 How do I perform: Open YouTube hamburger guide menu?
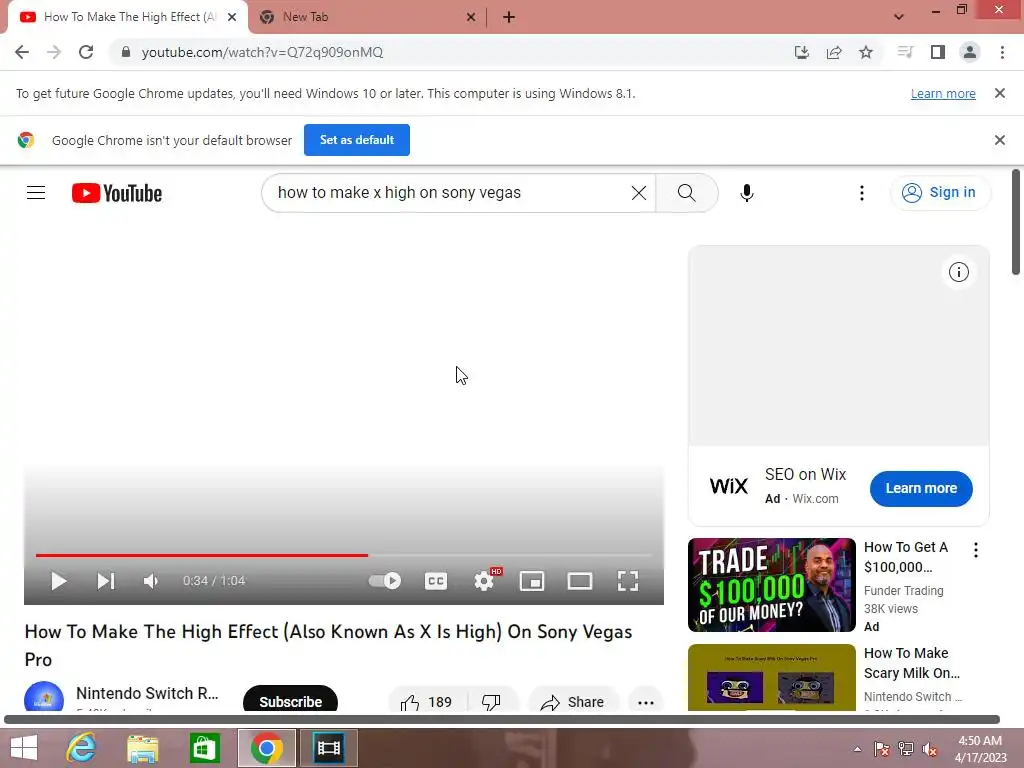[36, 193]
